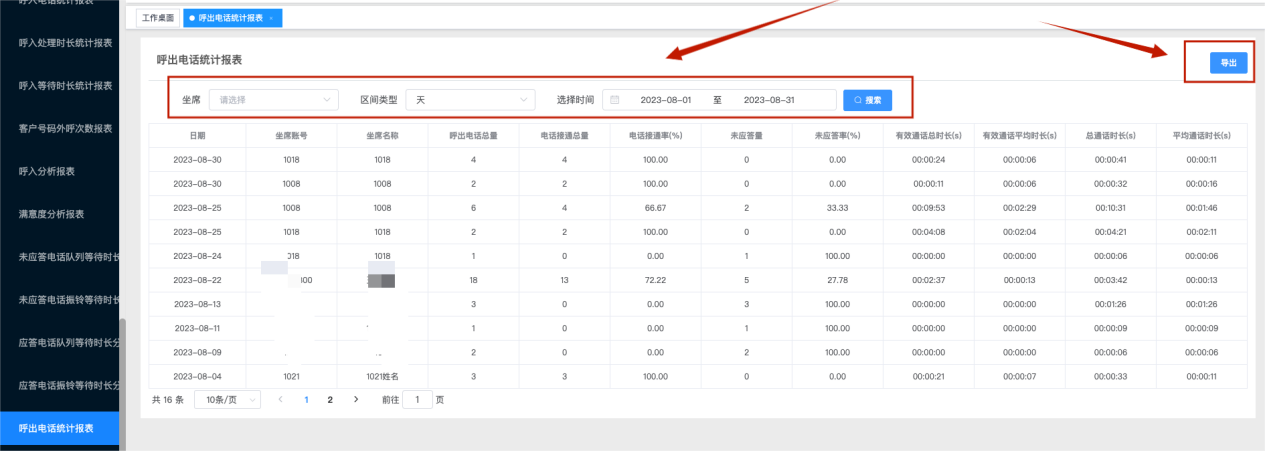Switch to the 工作桌面 tab

click(x=158, y=18)
